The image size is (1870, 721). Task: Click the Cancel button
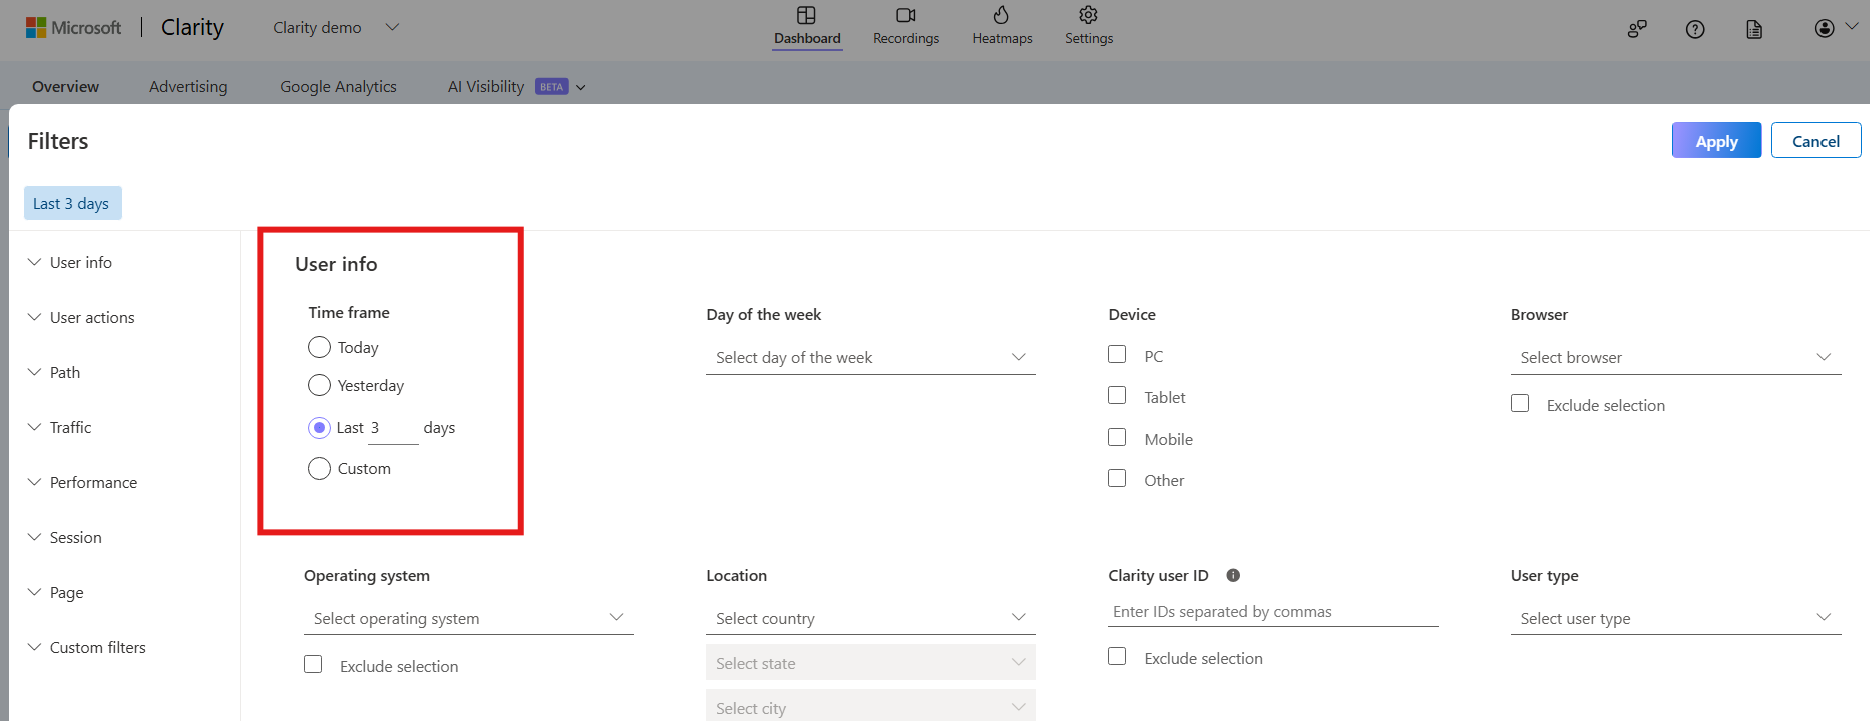click(1816, 141)
